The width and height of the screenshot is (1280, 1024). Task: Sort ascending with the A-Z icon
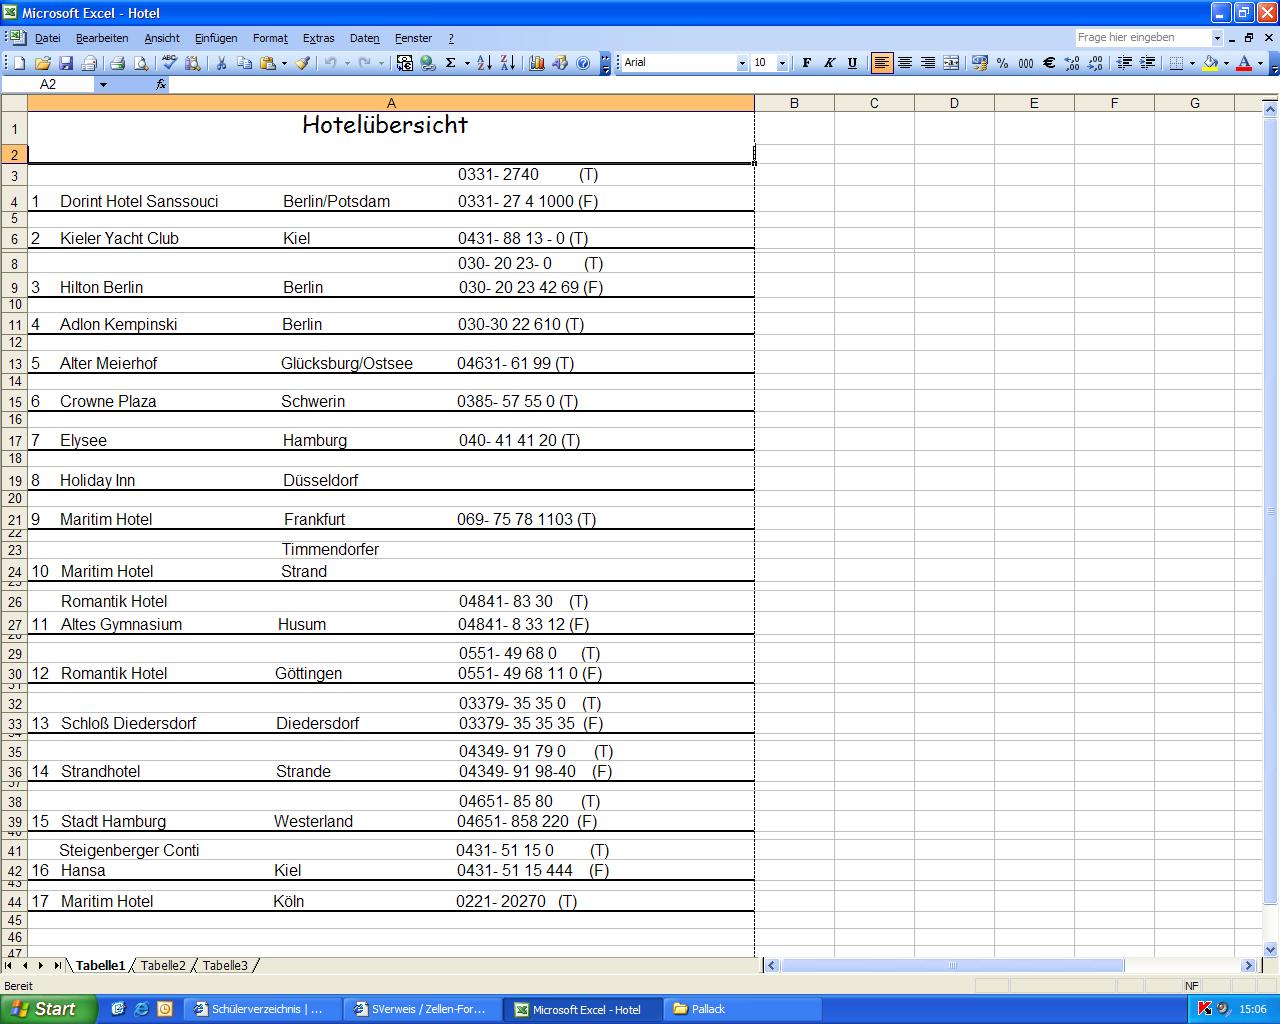pyautogui.click(x=484, y=63)
